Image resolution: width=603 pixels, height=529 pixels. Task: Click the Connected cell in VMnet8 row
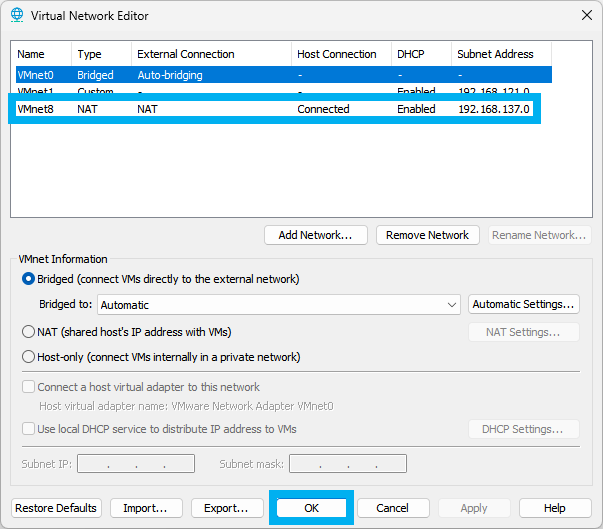[323, 109]
